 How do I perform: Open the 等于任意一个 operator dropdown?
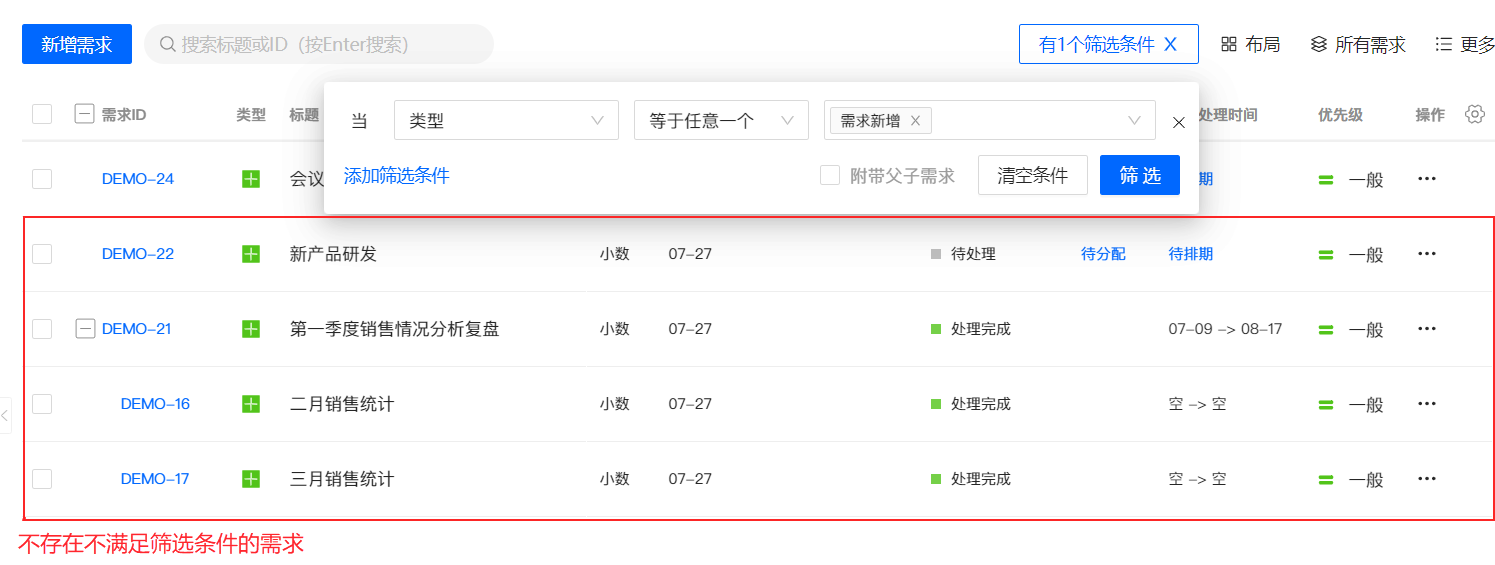coord(720,121)
